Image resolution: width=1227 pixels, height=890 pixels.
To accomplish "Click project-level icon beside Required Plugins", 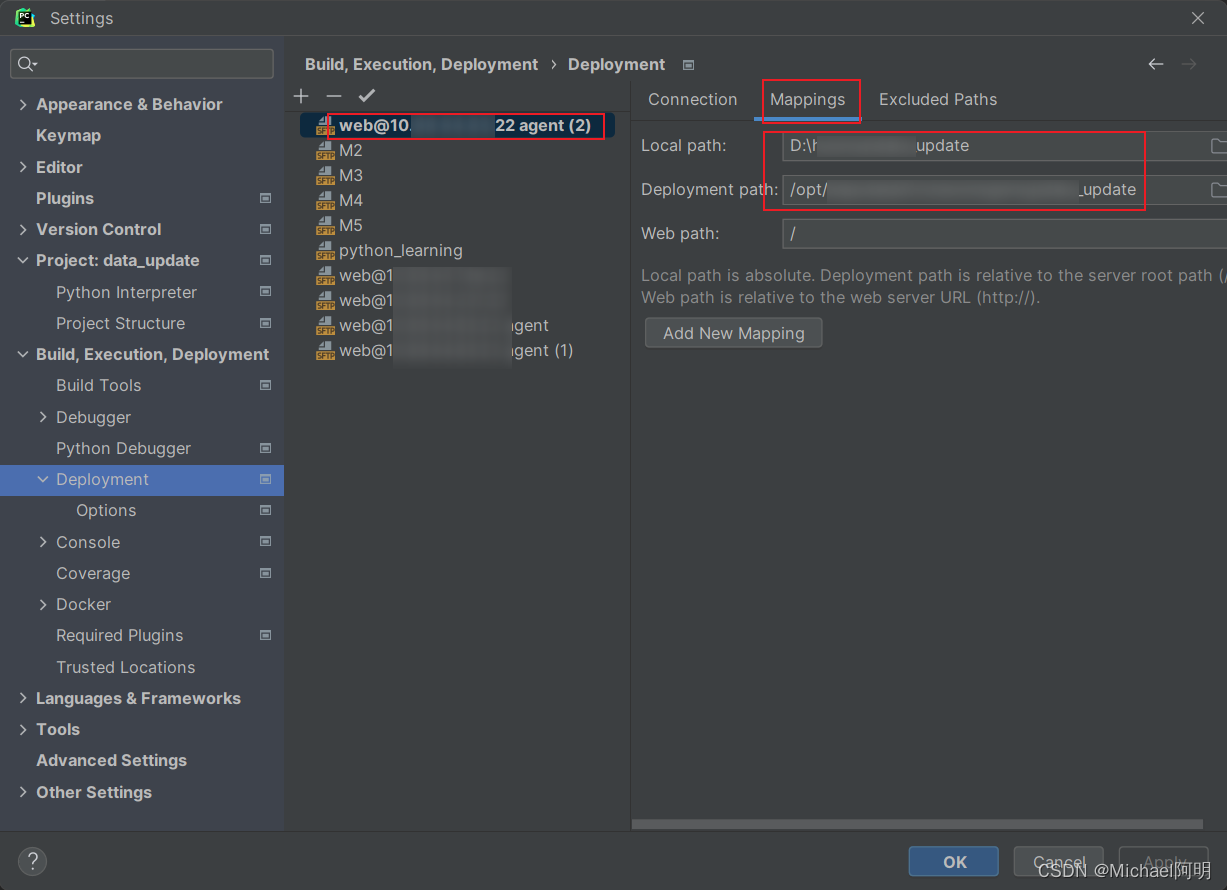I will point(265,635).
